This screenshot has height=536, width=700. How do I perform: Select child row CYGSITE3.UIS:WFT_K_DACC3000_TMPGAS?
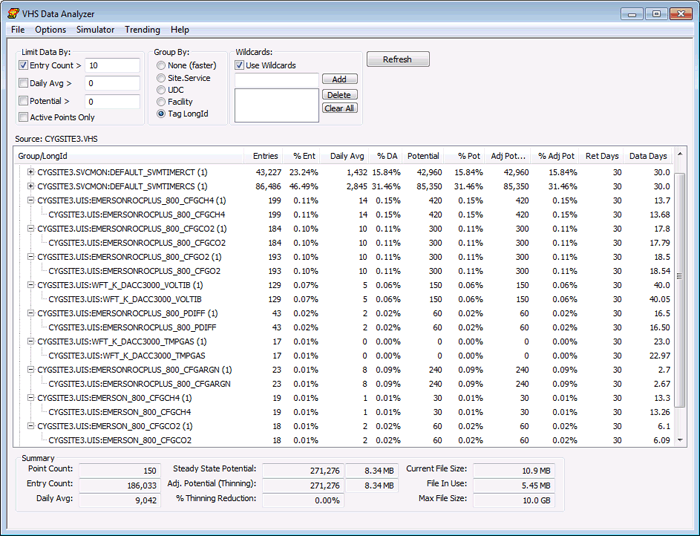click(x=127, y=356)
